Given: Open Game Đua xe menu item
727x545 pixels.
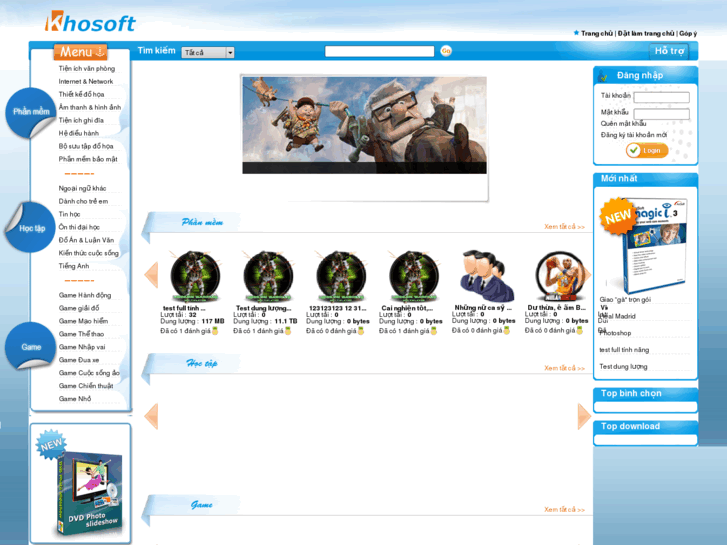Looking at the screenshot, I should click(x=79, y=360).
